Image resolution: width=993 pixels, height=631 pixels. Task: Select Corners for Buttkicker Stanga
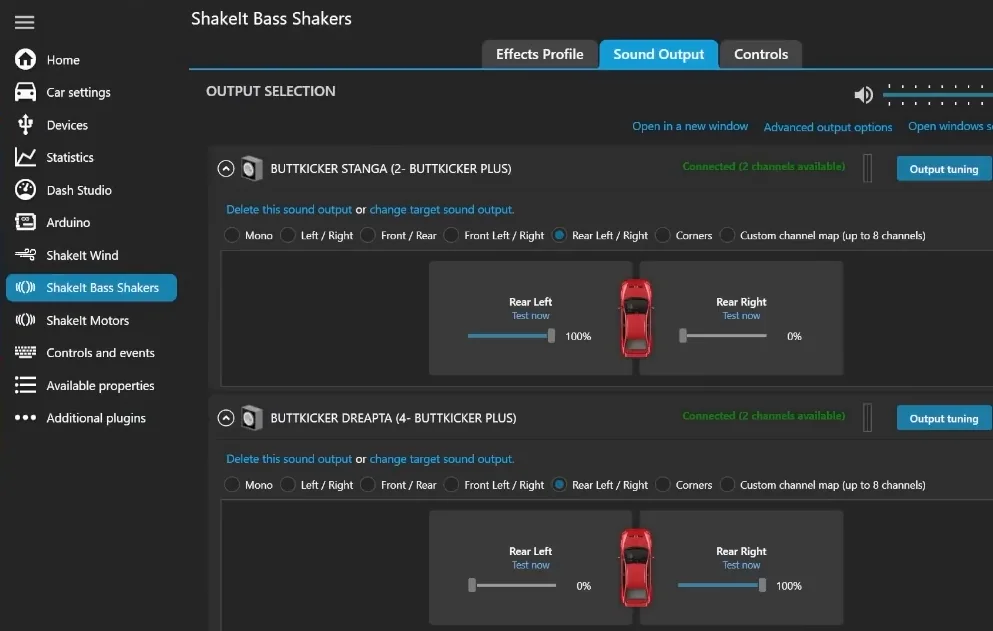[684, 235]
